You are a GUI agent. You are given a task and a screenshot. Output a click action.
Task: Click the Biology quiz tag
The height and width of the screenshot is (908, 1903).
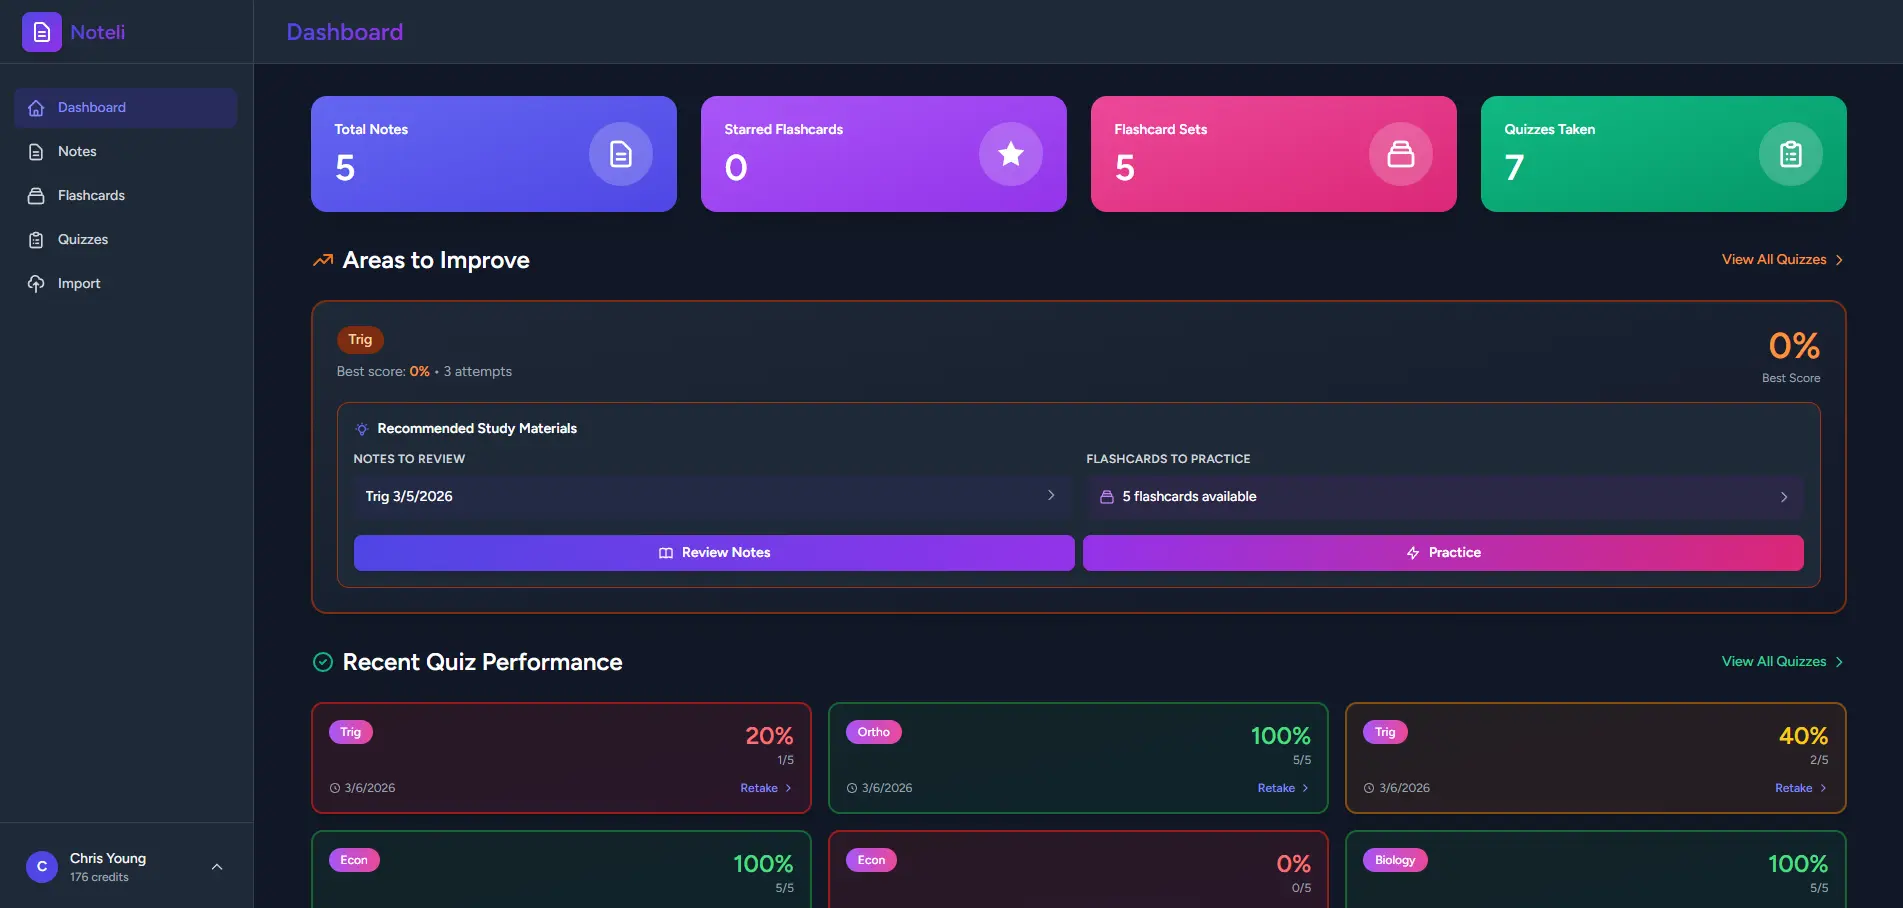(1394, 860)
